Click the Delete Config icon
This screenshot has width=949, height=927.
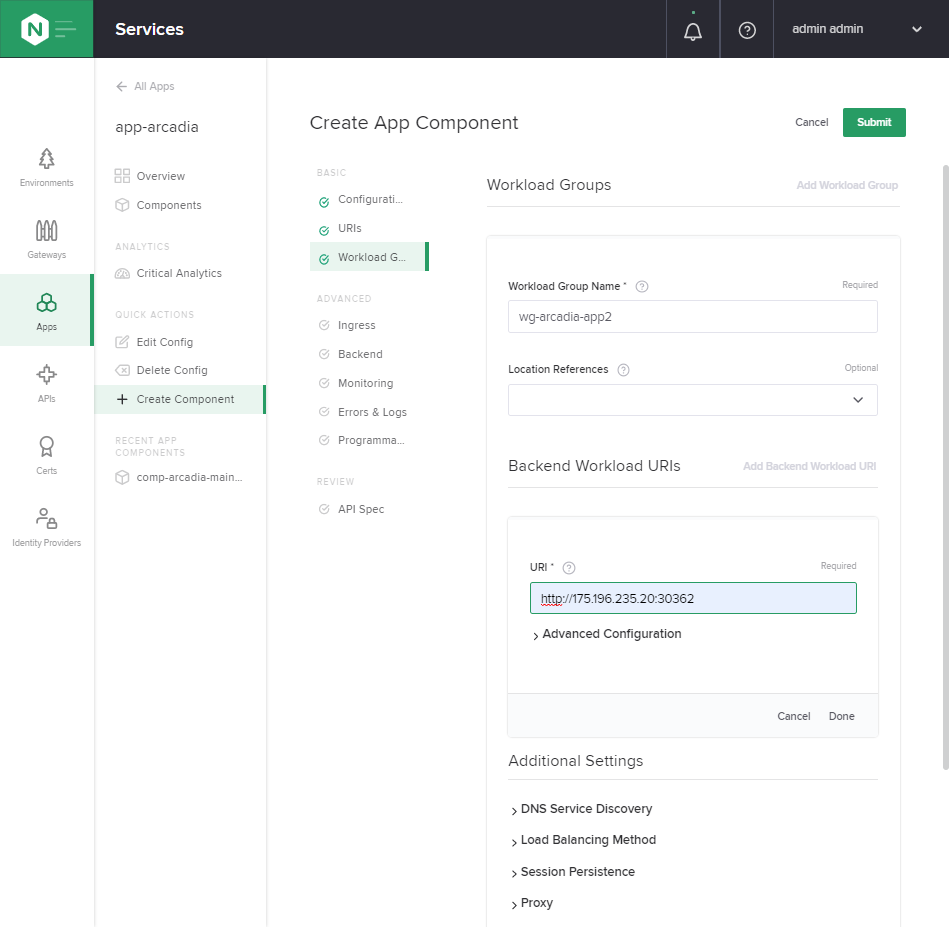(x=122, y=370)
